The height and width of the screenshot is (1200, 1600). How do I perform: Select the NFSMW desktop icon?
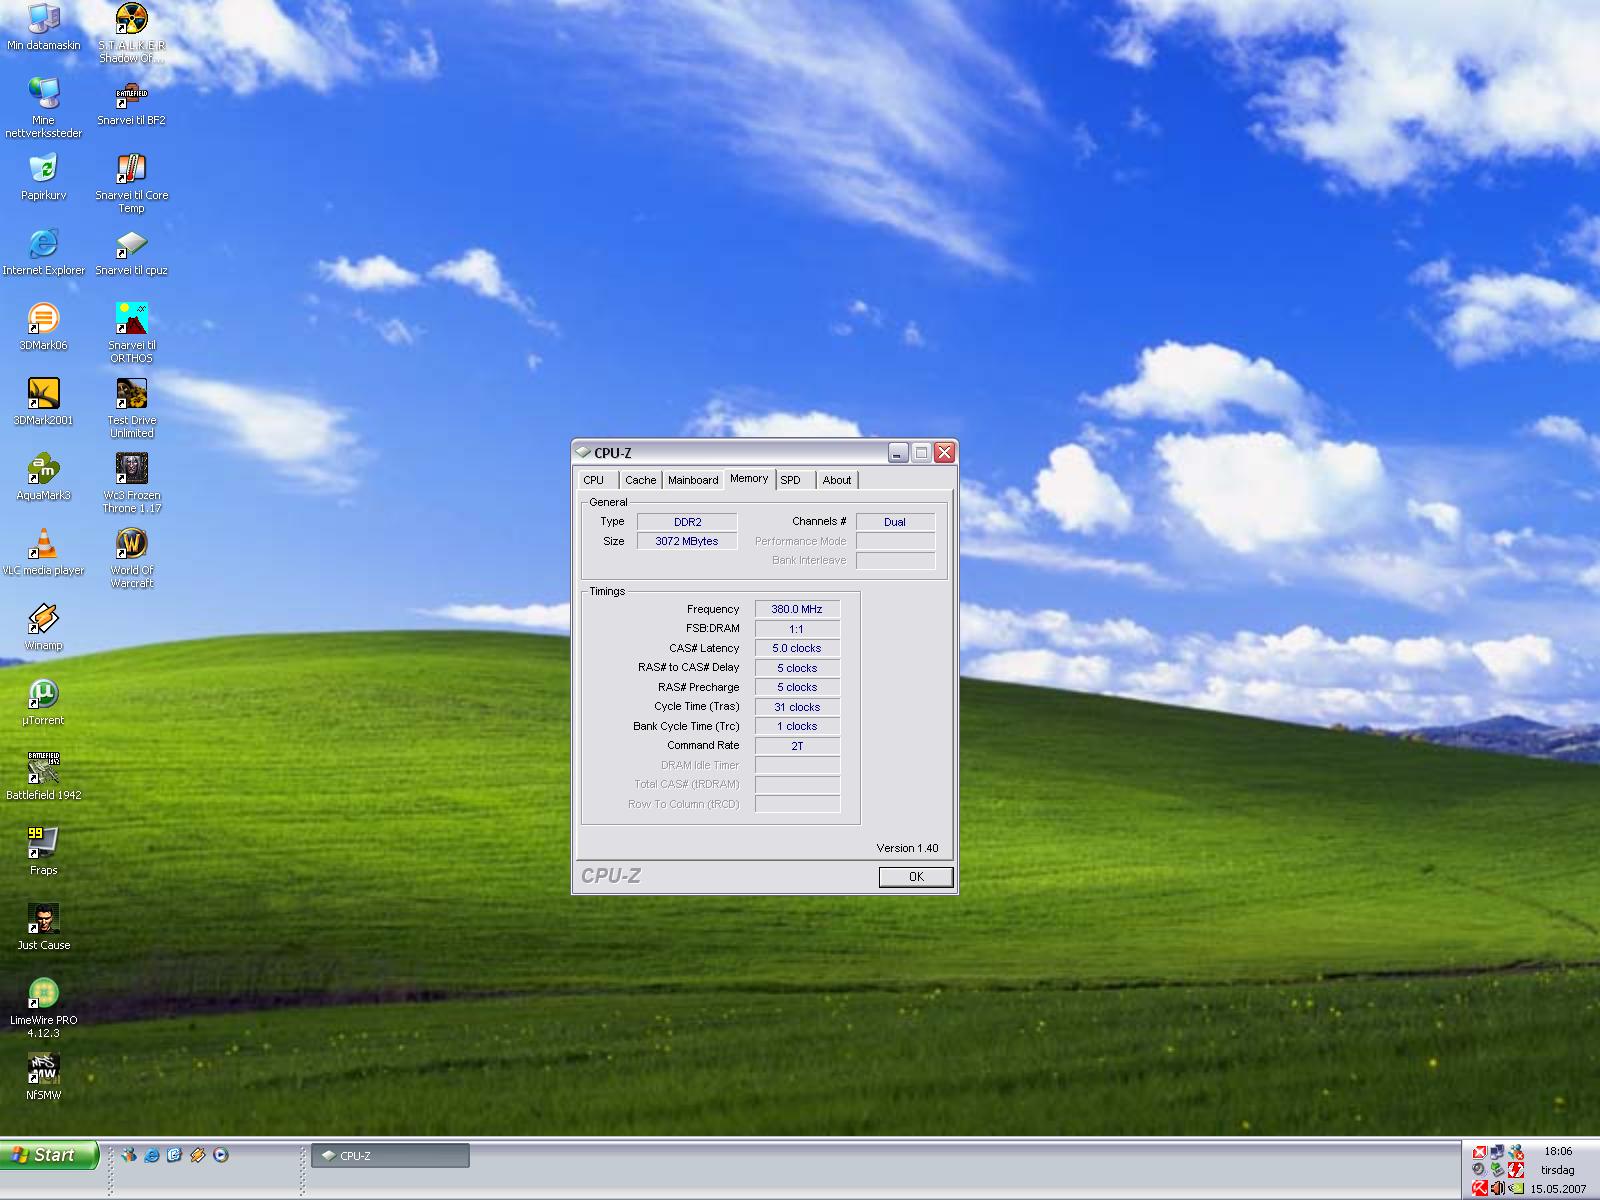tap(43, 1077)
